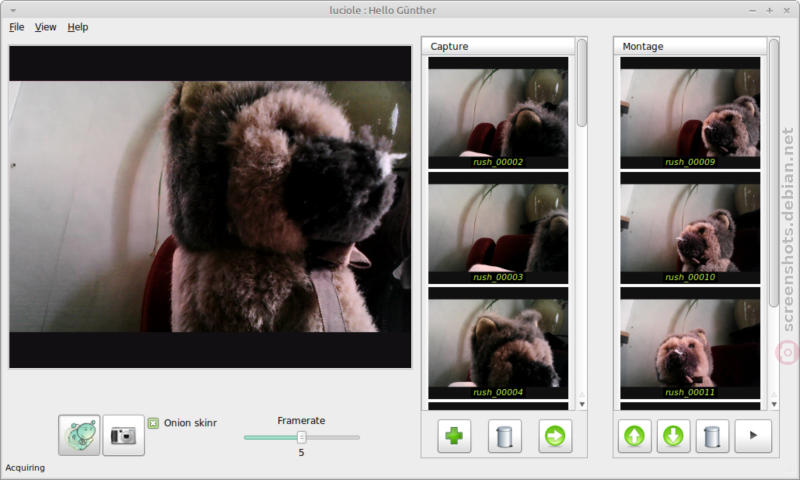Select capture thumbnail rush_00002
Image resolution: width=800 pixels, height=480 pixels.
tap(498, 113)
